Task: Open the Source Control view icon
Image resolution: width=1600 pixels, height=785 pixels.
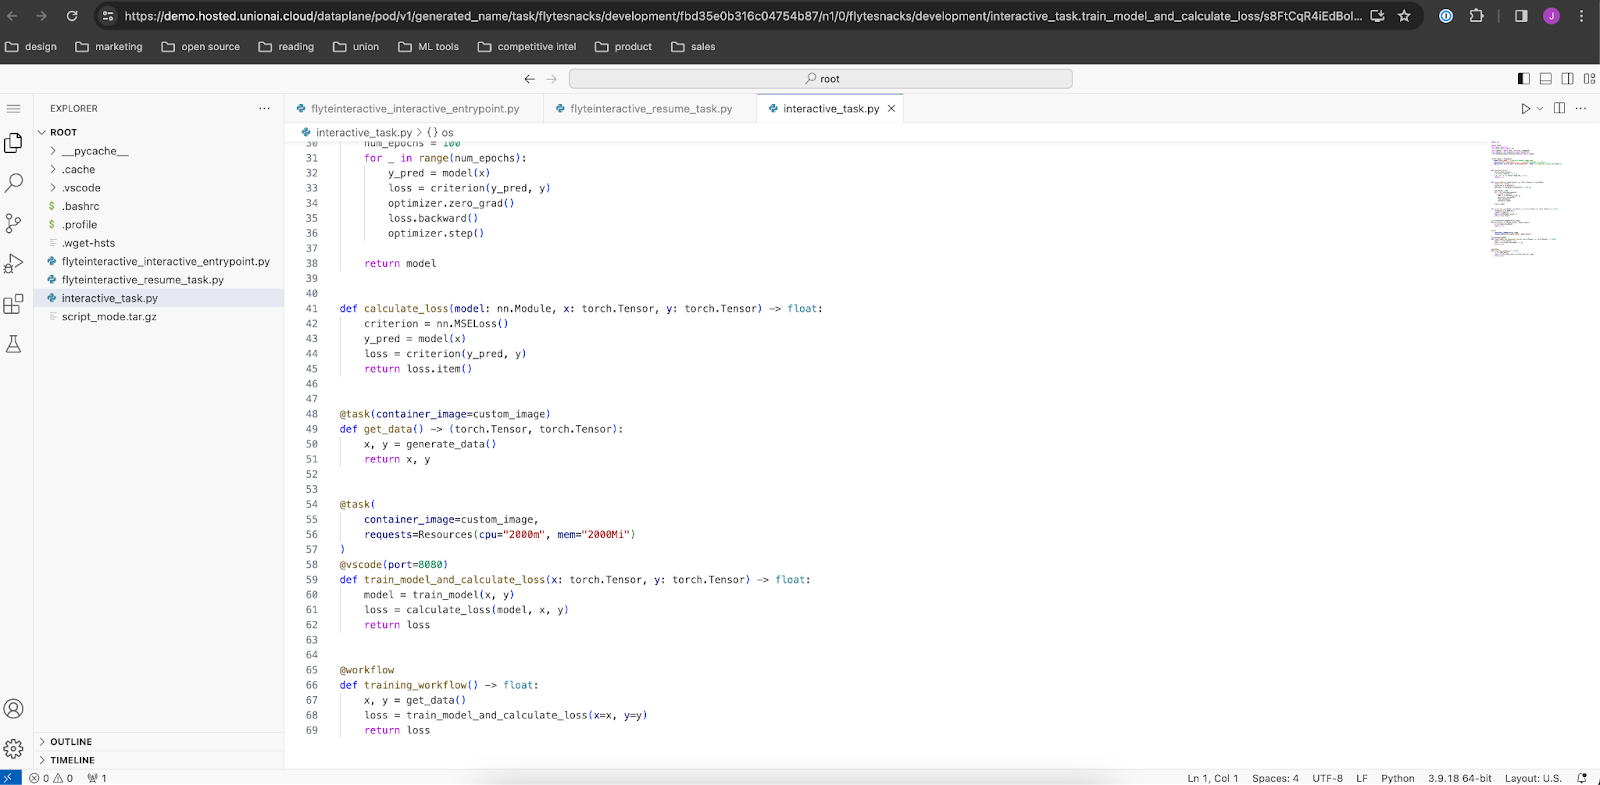Action: [x=14, y=223]
